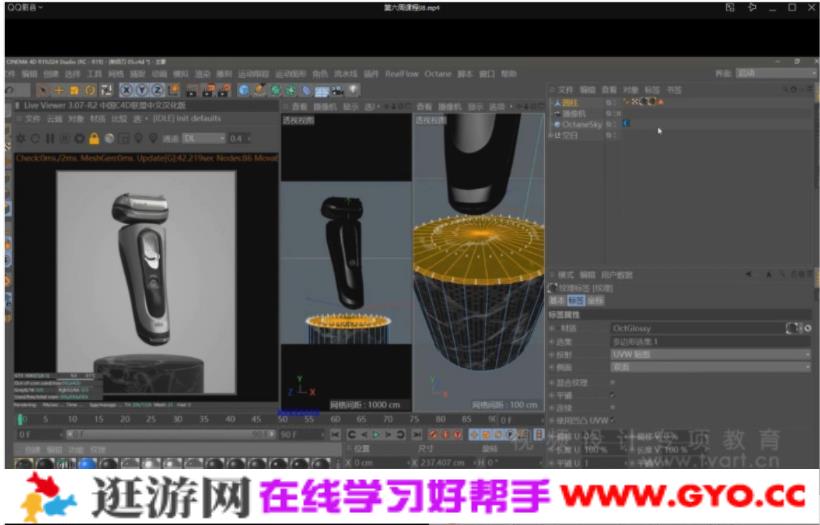The width and height of the screenshot is (820, 525).
Task: Open QQ影音 player title menu
Action: point(25,7)
